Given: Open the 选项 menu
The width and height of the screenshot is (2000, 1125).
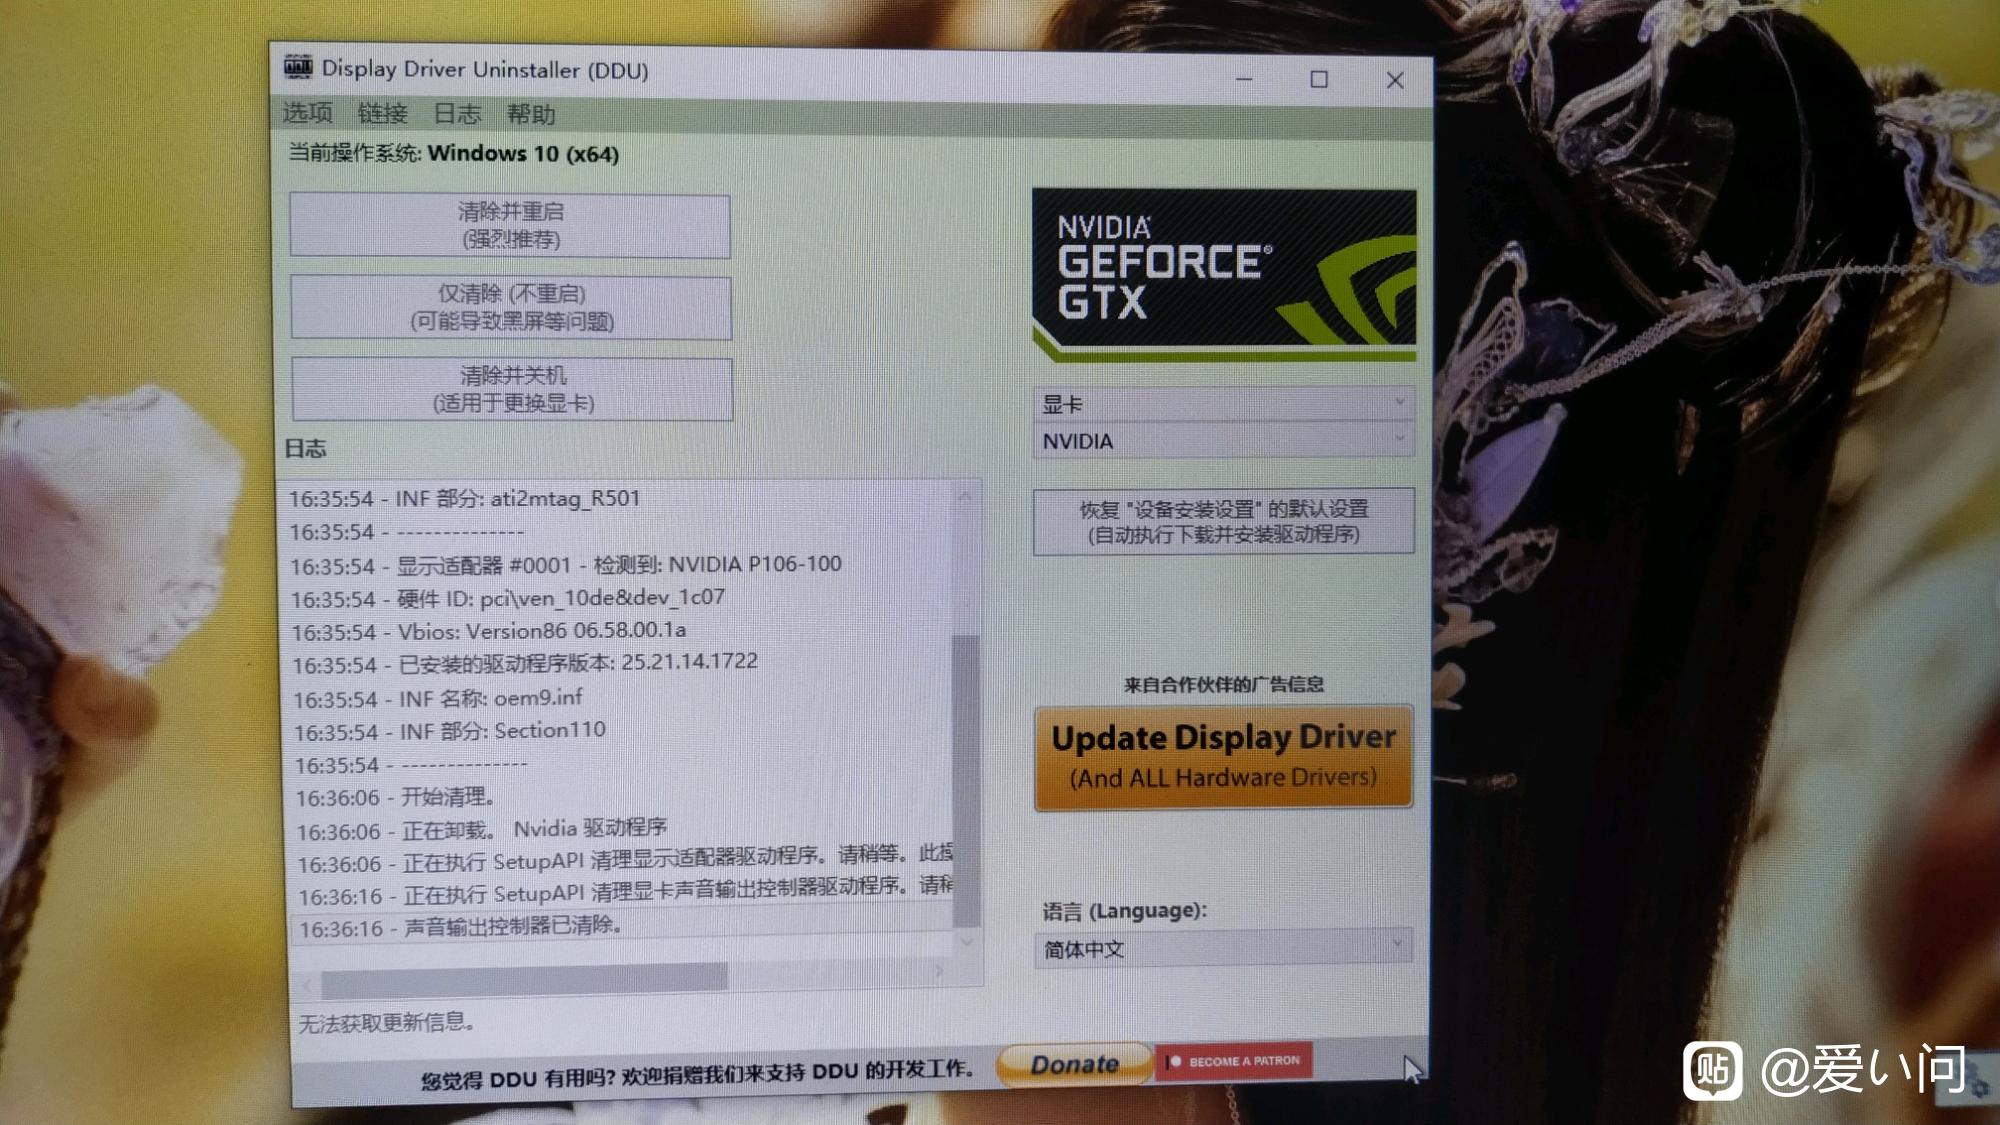Looking at the screenshot, I should pos(307,112).
